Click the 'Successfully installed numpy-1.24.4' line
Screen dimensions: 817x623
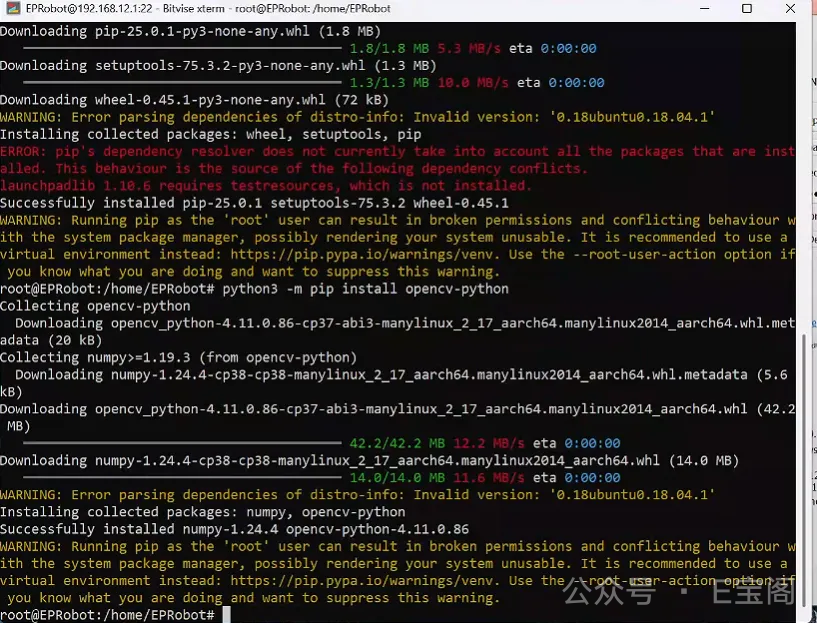pos(234,529)
